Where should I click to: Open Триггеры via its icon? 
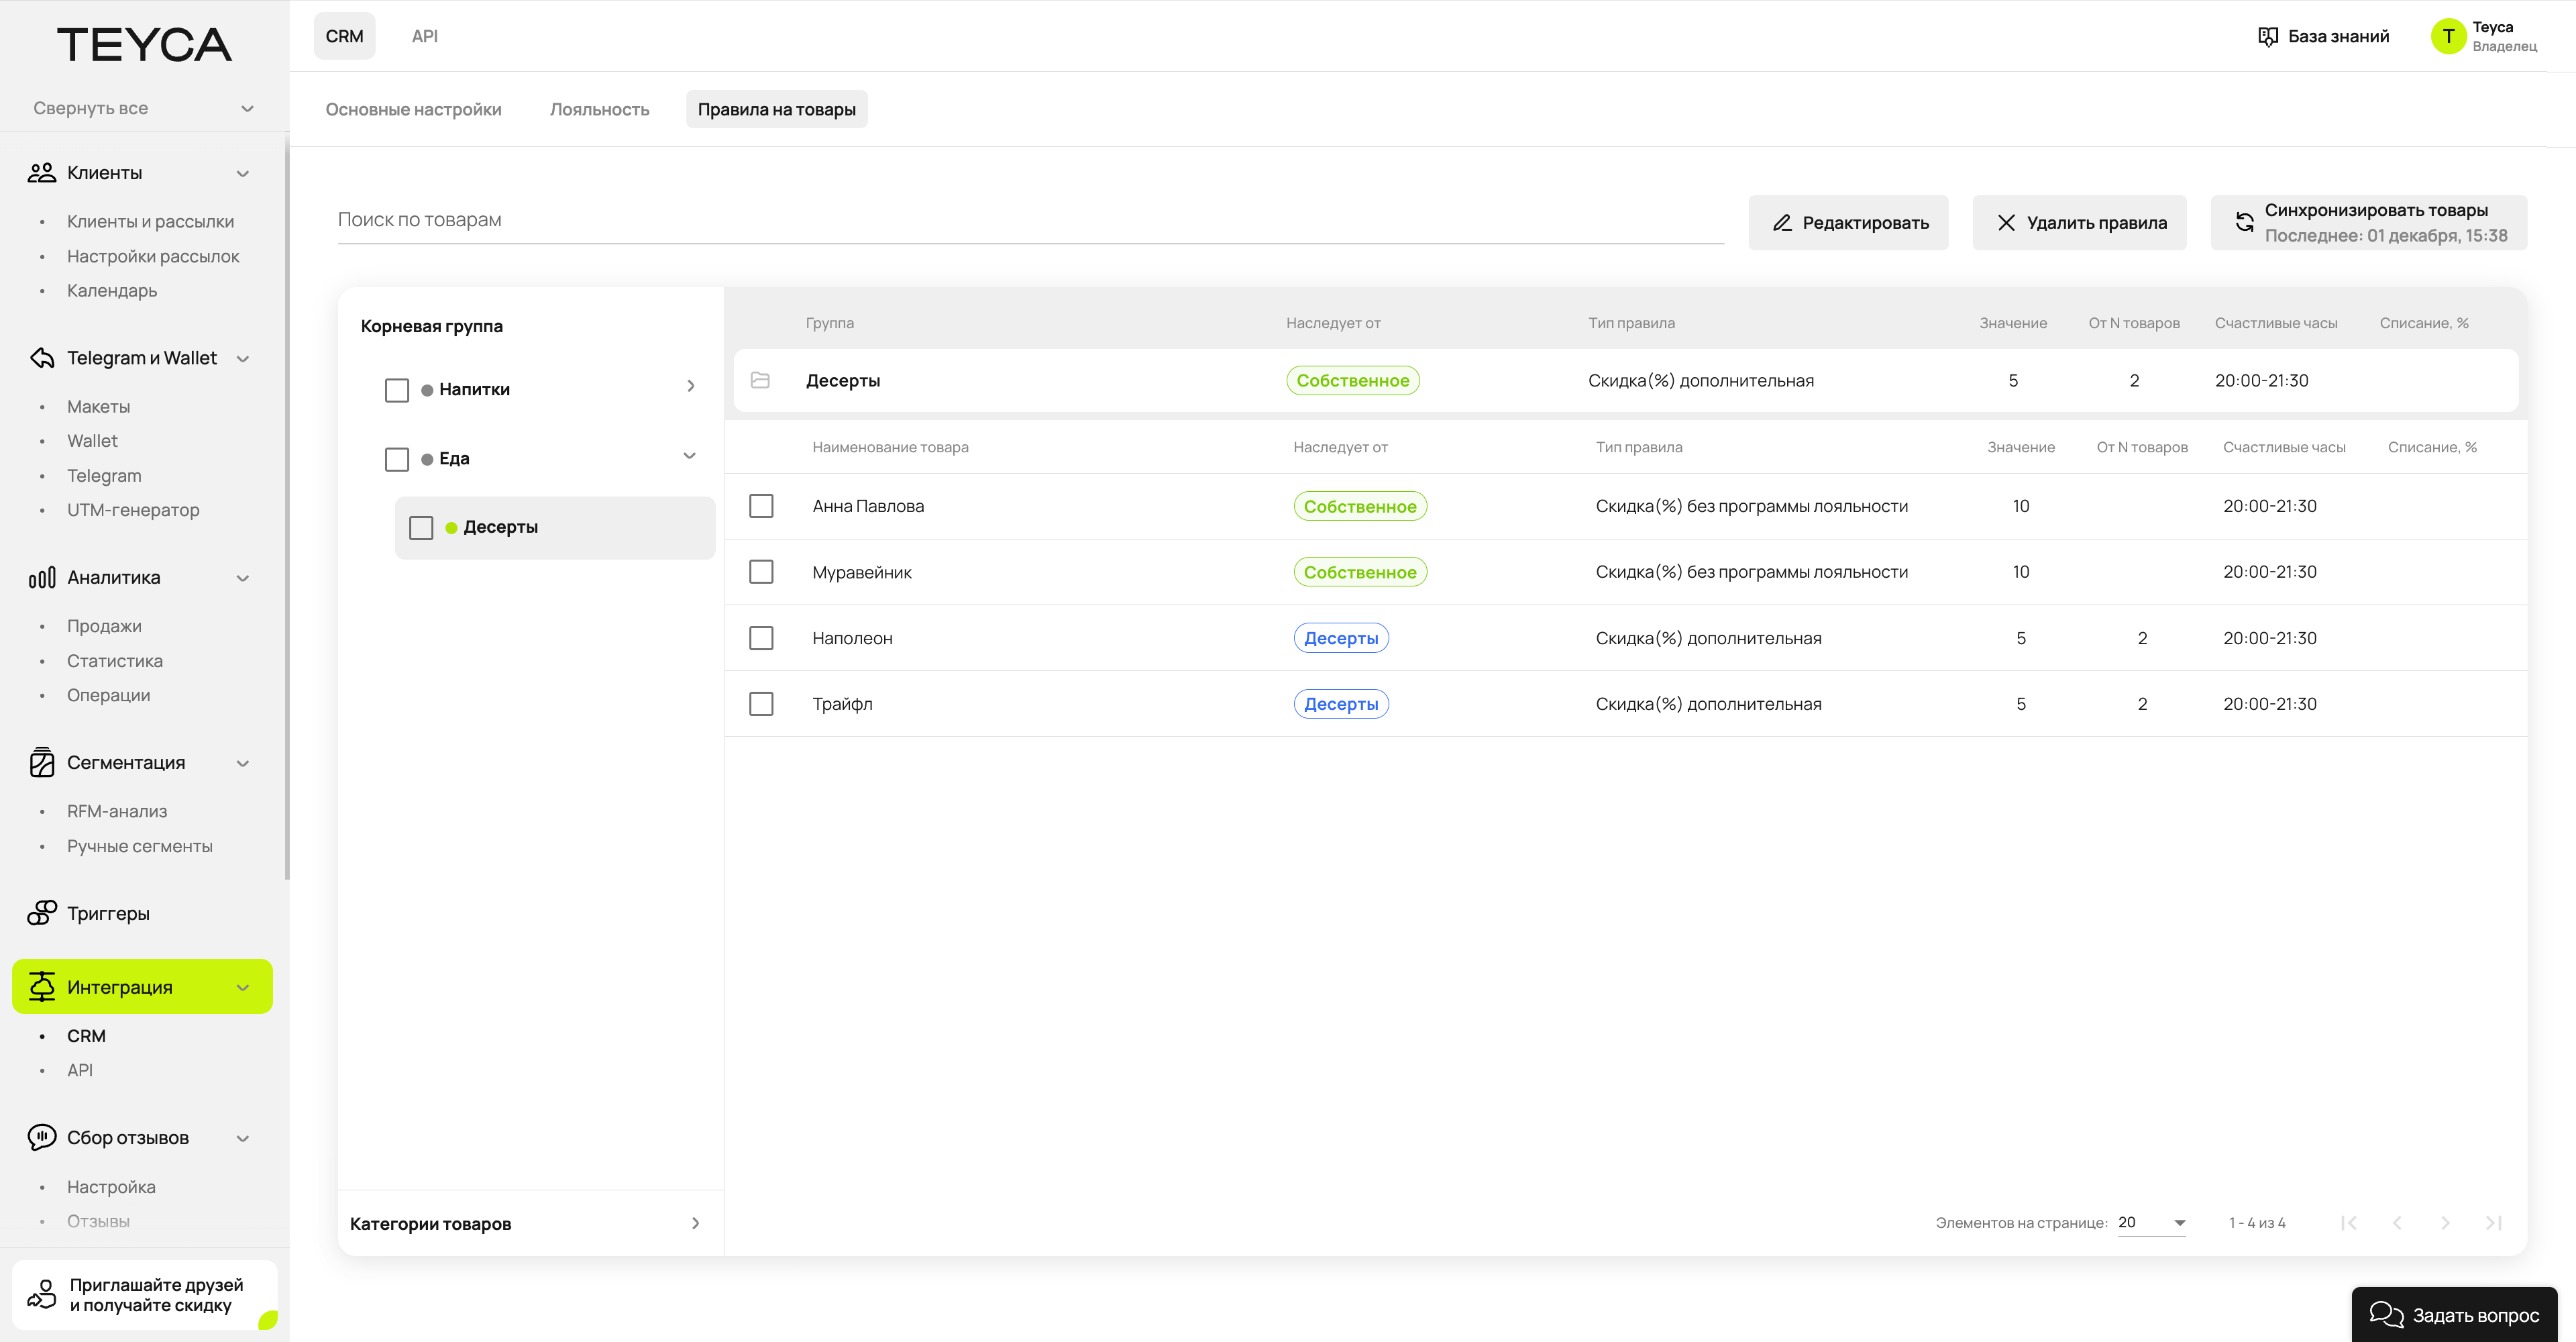tap(41, 913)
